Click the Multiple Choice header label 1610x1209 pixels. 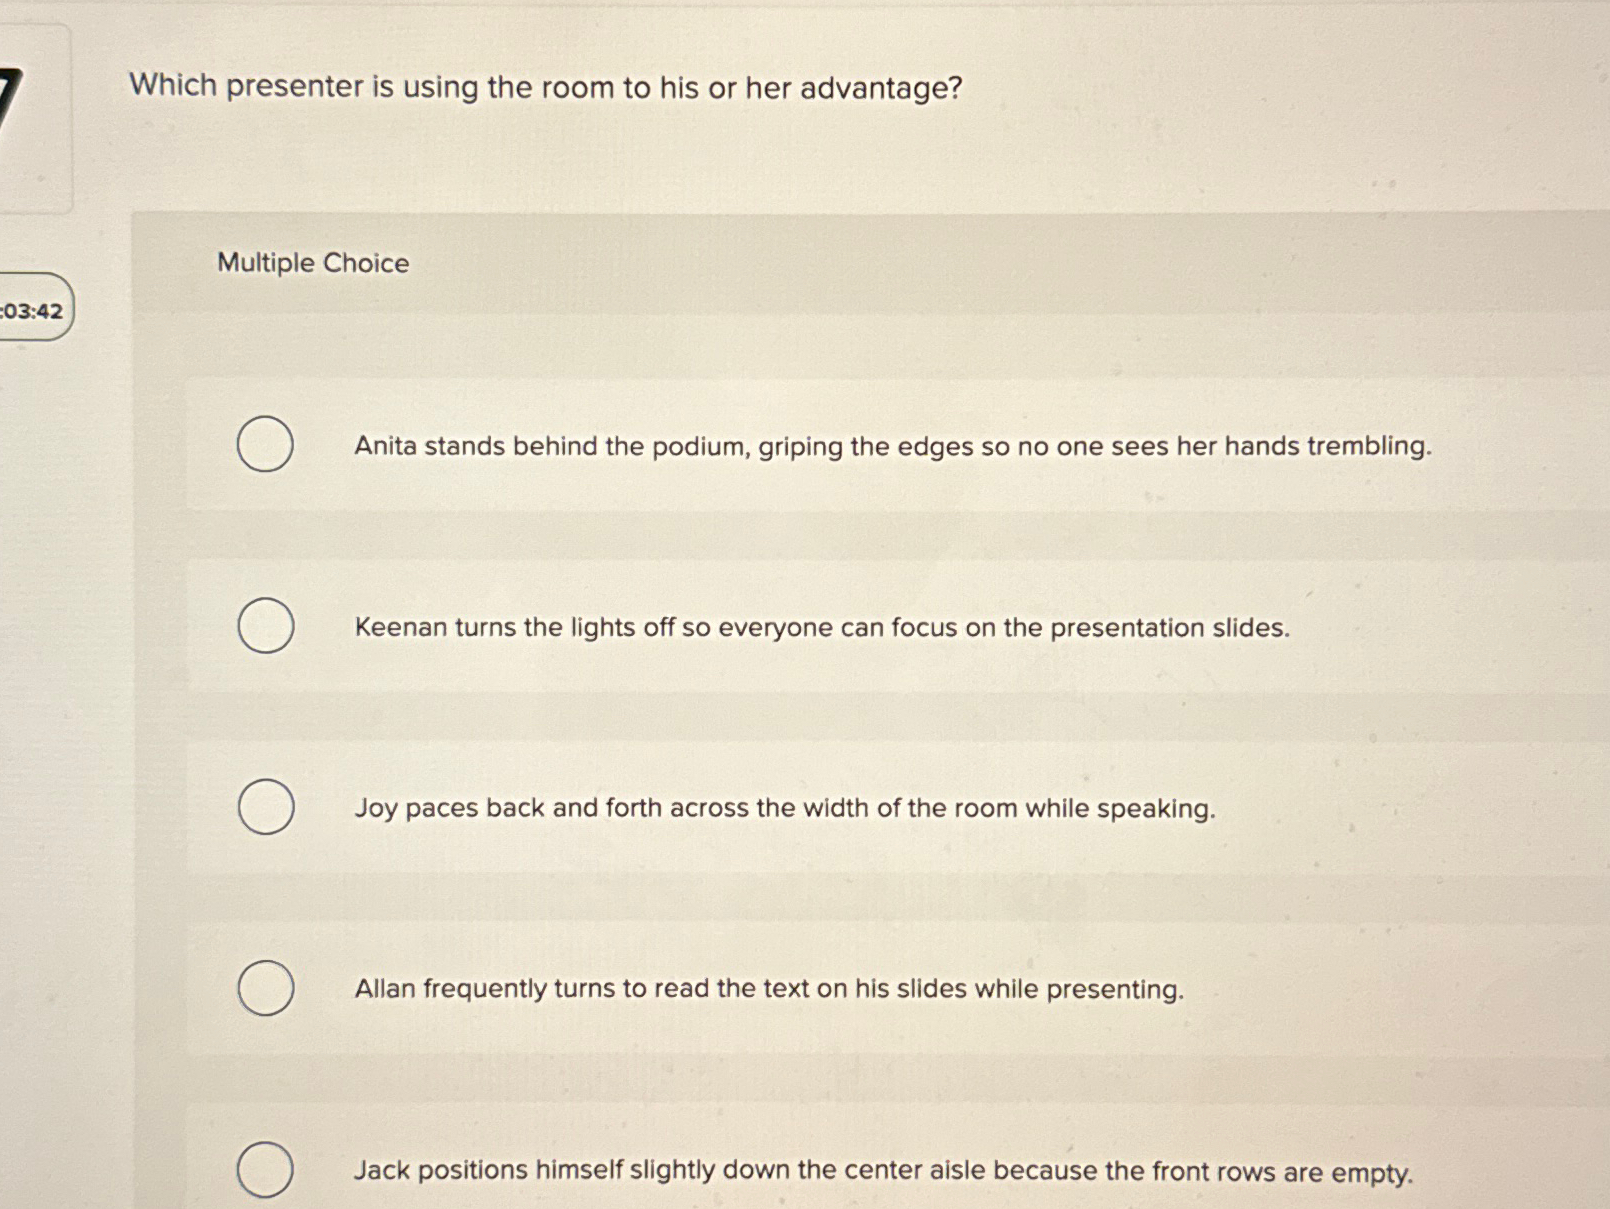[312, 263]
